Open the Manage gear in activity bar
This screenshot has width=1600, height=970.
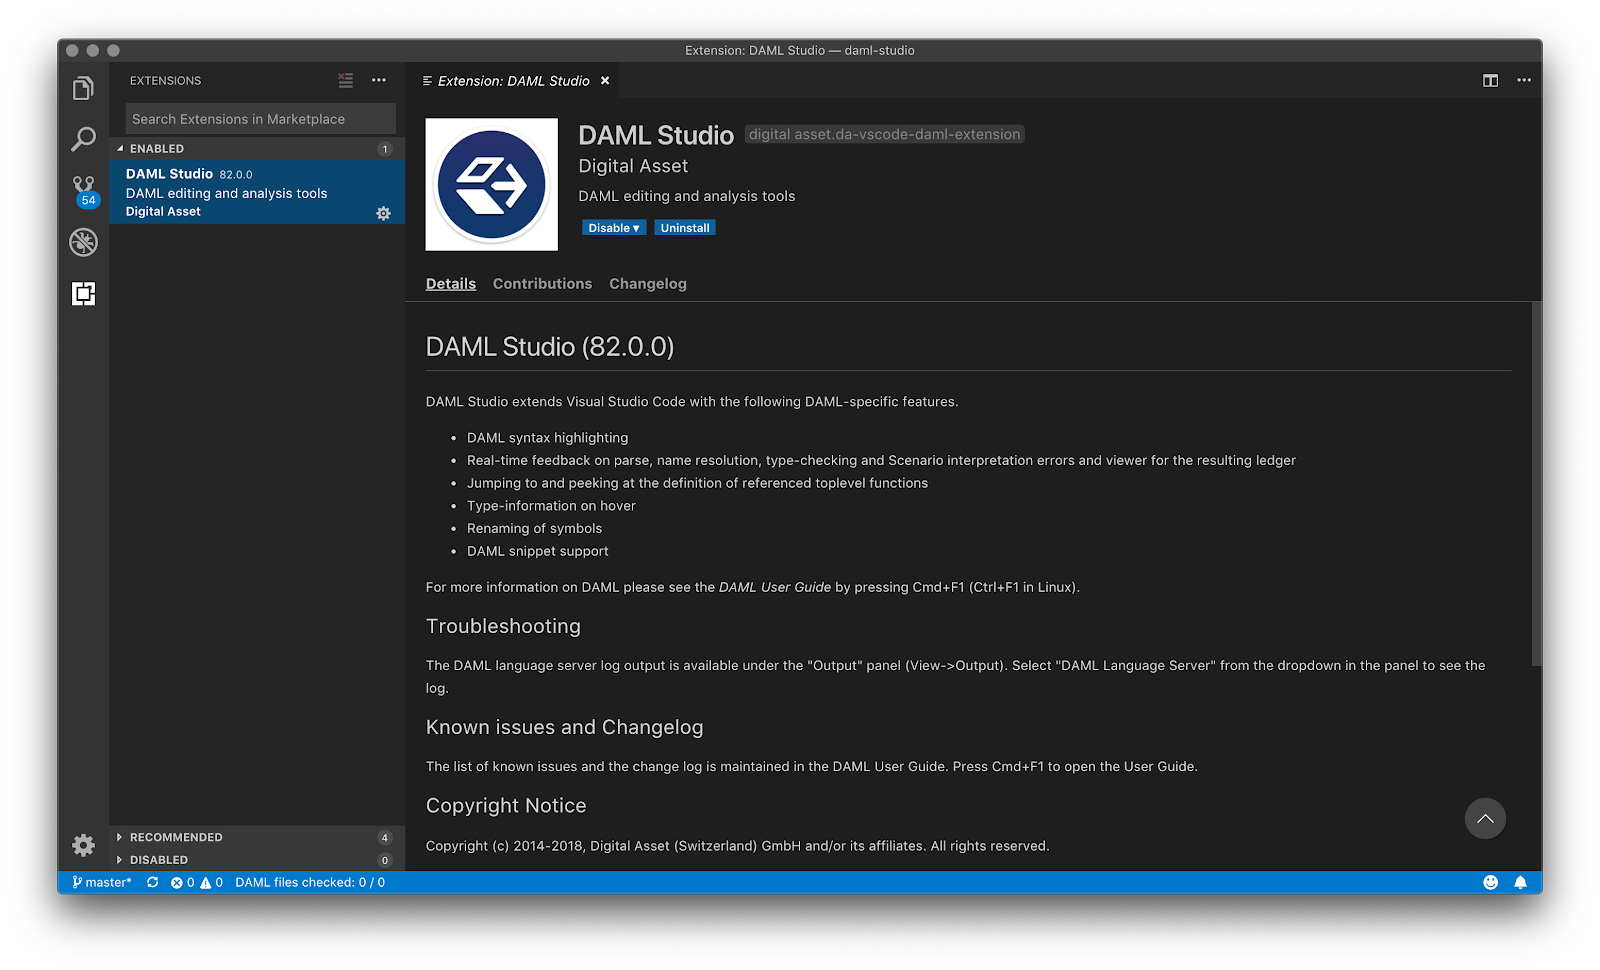[x=83, y=845]
